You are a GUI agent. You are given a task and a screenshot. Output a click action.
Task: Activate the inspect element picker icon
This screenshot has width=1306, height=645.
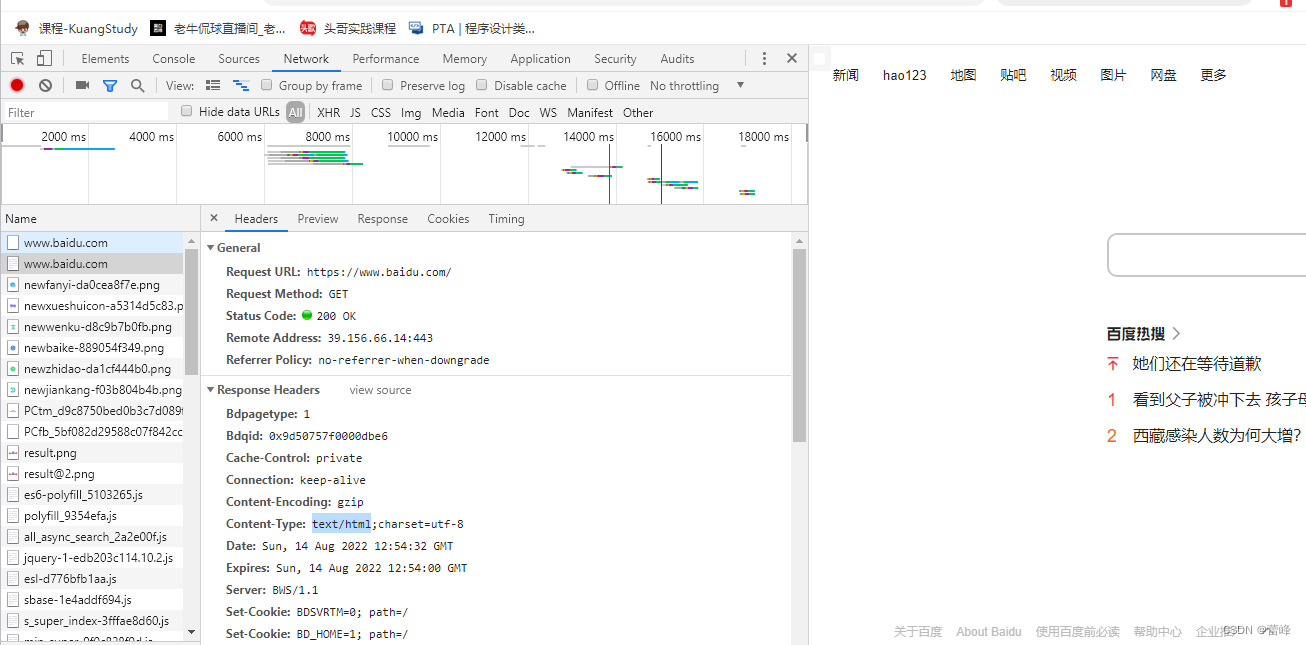click(x=18, y=59)
